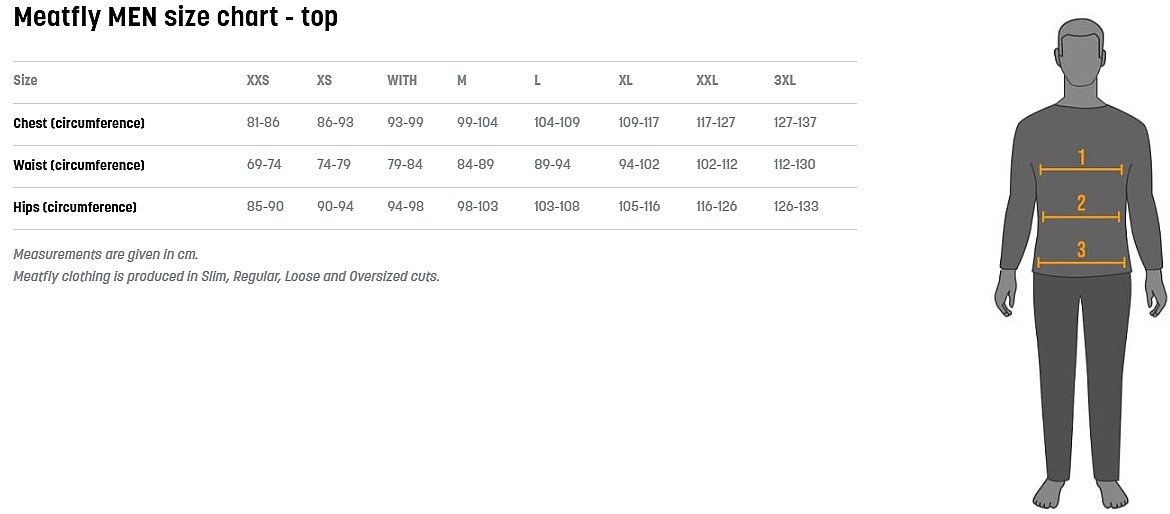Click the XXS size column header
This screenshot has height=514, width=1170.
pos(258,81)
